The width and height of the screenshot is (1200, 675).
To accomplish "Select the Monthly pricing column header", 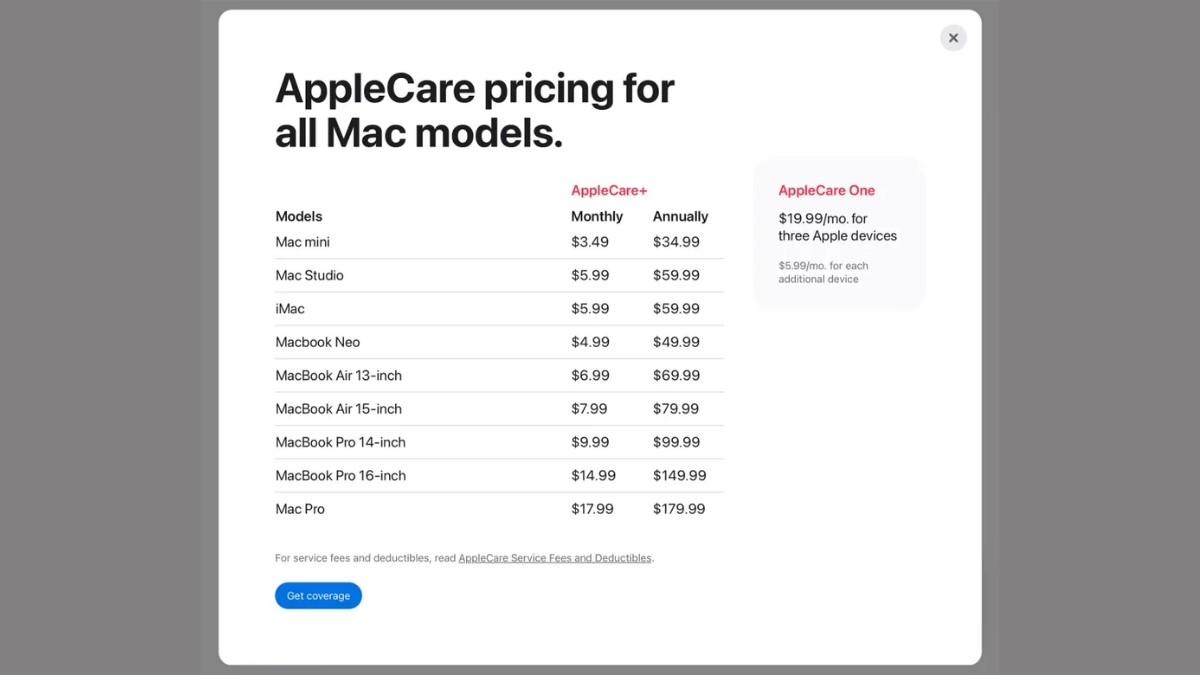I will pyautogui.click(x=596, y=216).
